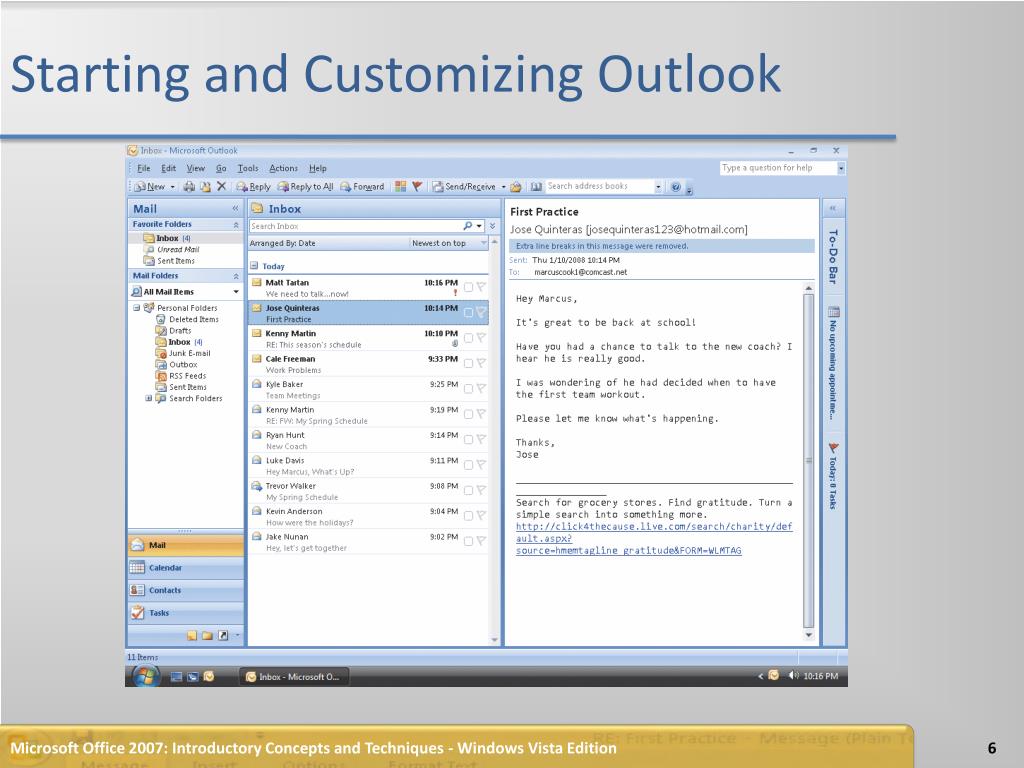The image size is (1024, 768).
Task: Click the Send/Receive toolbar button
Action: [464, 187]
